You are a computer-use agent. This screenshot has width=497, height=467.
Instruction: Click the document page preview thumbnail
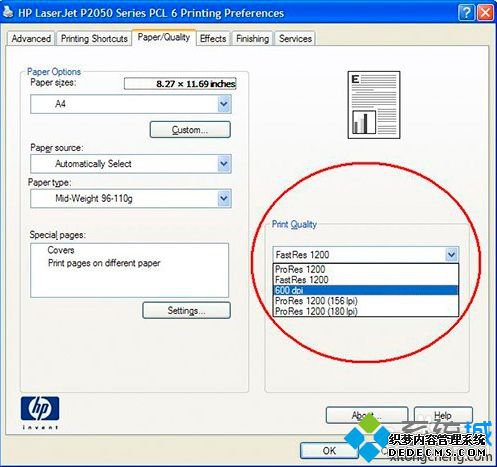click(x=374, y=105)
